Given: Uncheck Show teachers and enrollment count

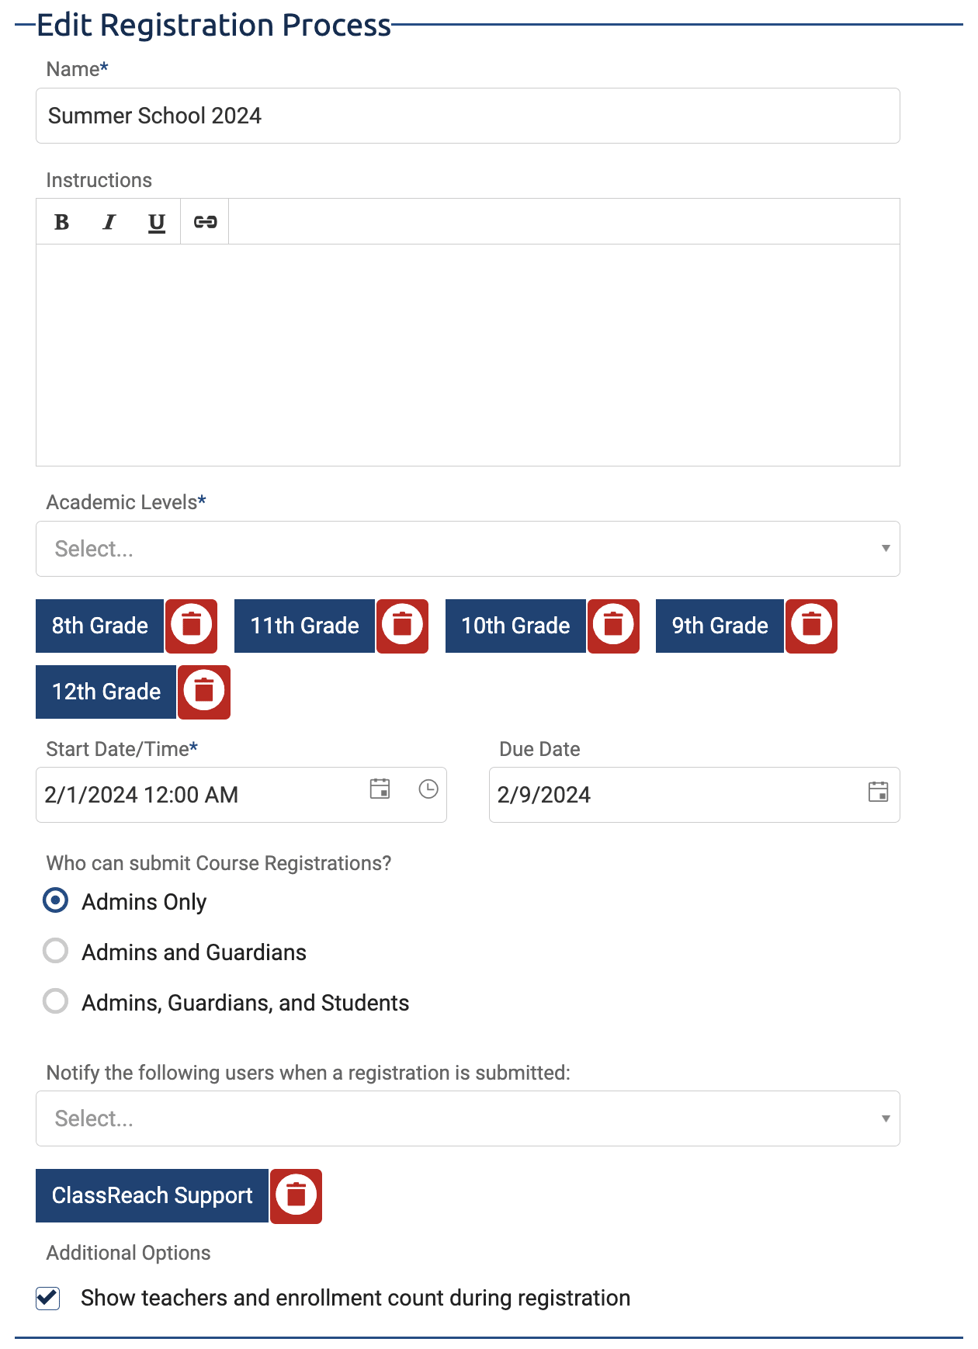Looking at the screenshot, I should tap(48, 1298).
